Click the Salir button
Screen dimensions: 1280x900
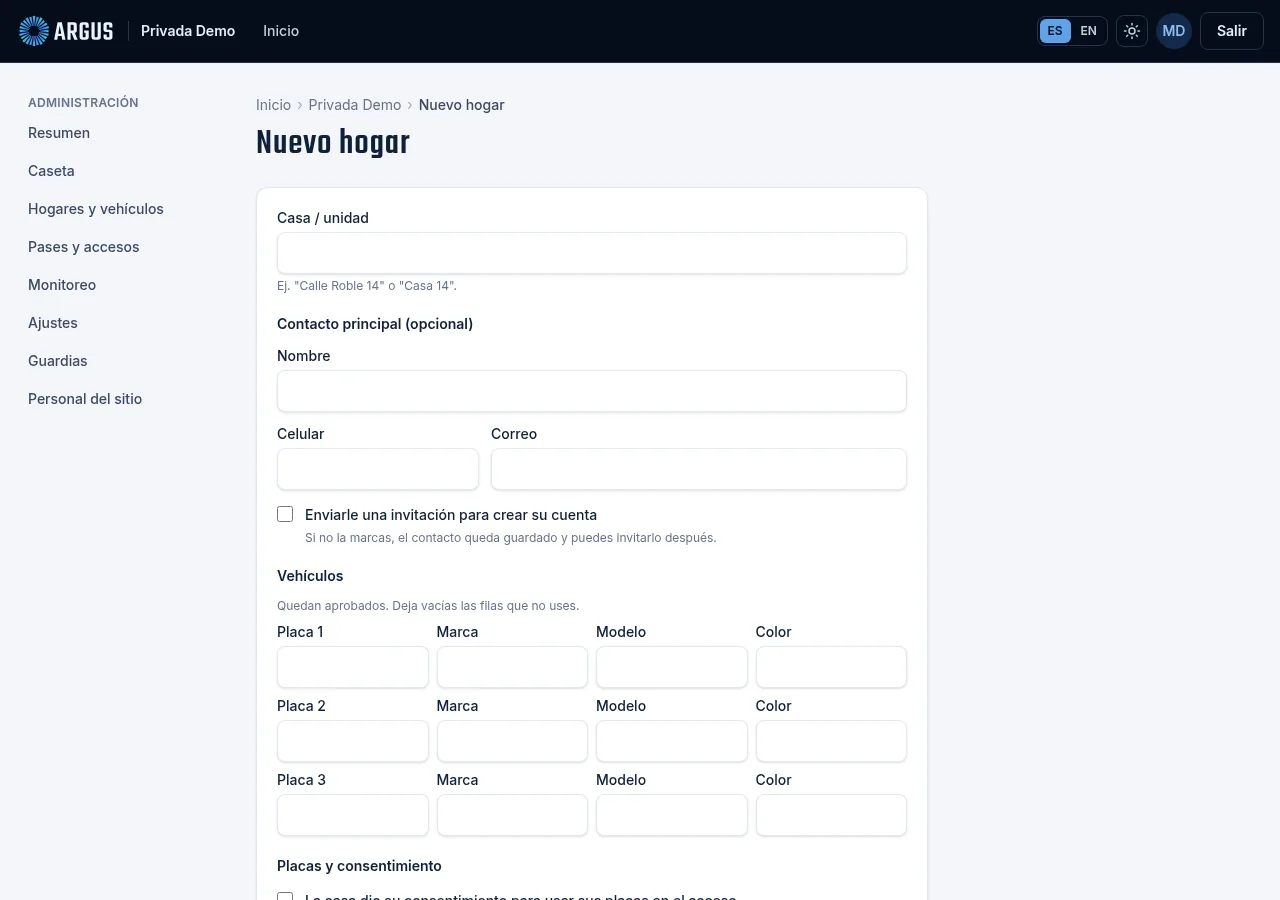(1232, 31)
